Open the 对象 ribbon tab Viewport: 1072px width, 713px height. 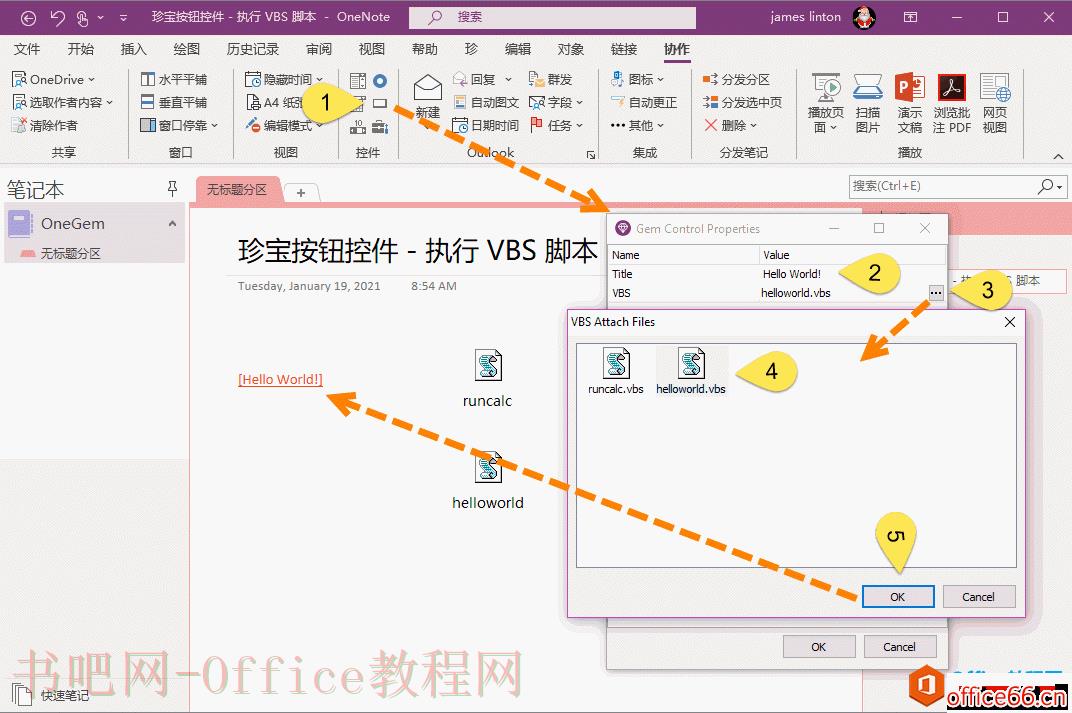click(571, 49)
